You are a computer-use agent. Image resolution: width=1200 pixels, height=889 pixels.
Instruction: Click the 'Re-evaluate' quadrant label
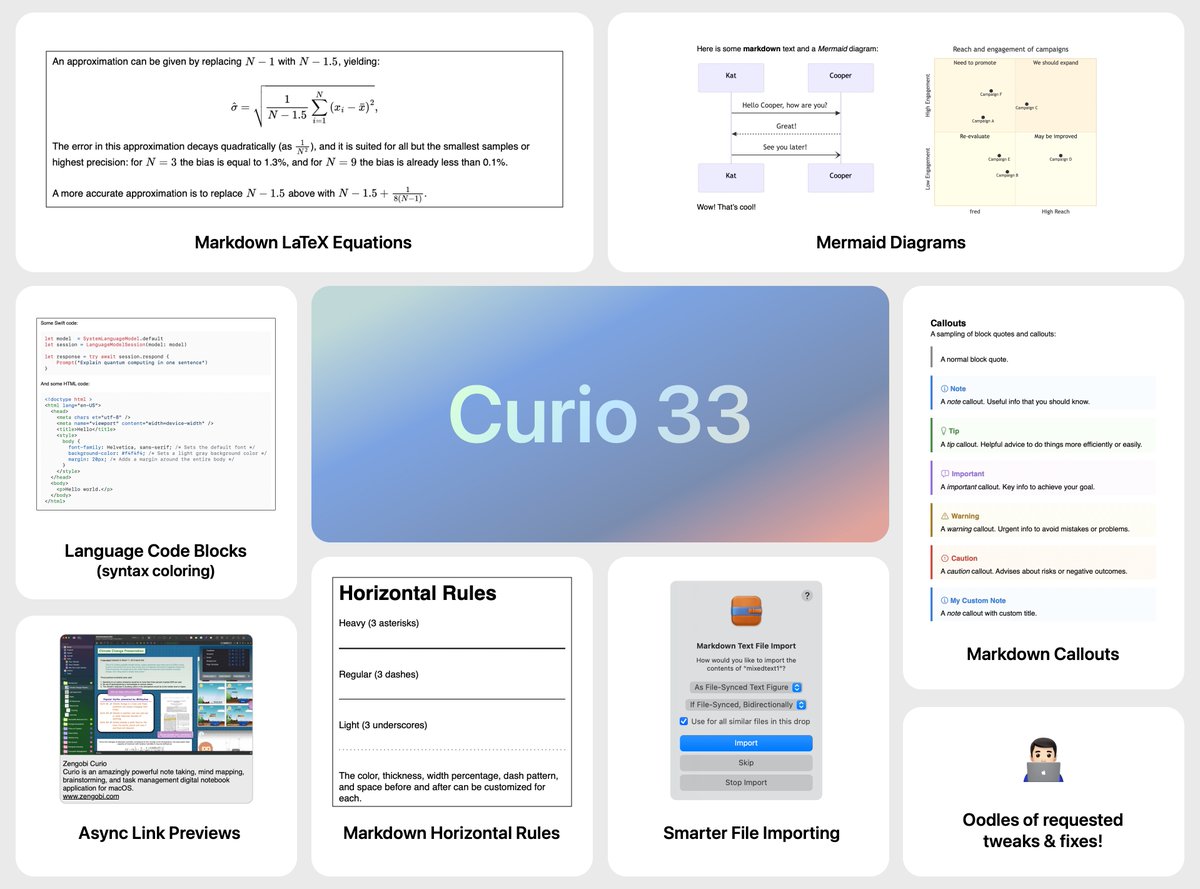click(974, 136)
